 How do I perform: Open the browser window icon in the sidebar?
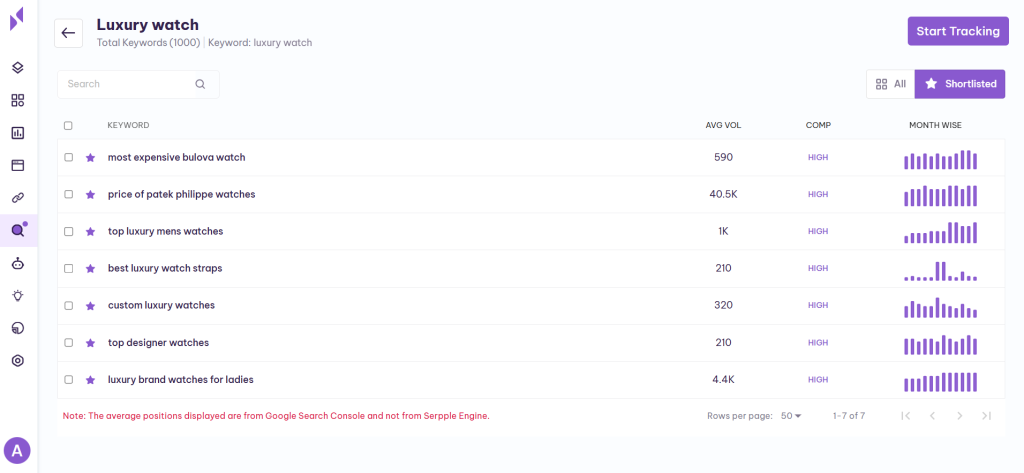coord(18,165)
